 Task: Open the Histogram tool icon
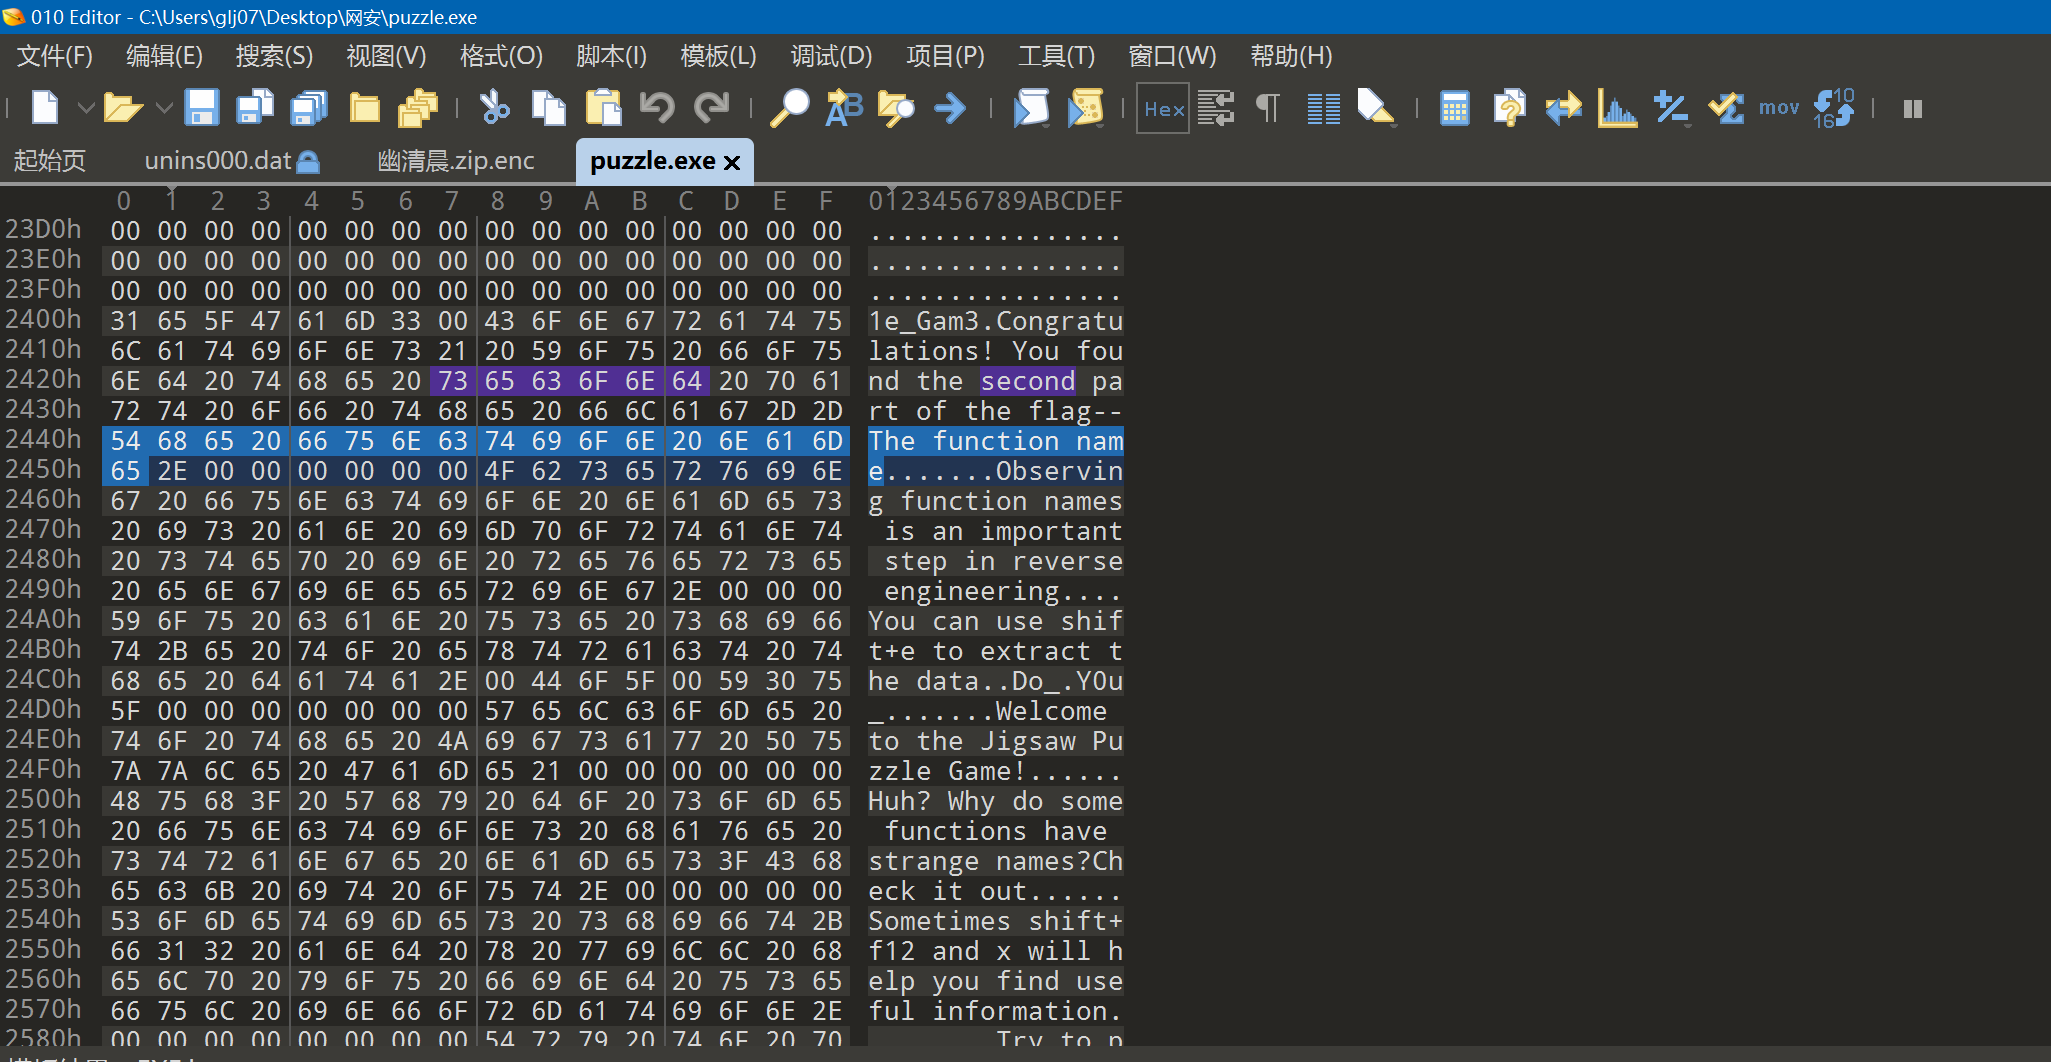point(1616,108)
